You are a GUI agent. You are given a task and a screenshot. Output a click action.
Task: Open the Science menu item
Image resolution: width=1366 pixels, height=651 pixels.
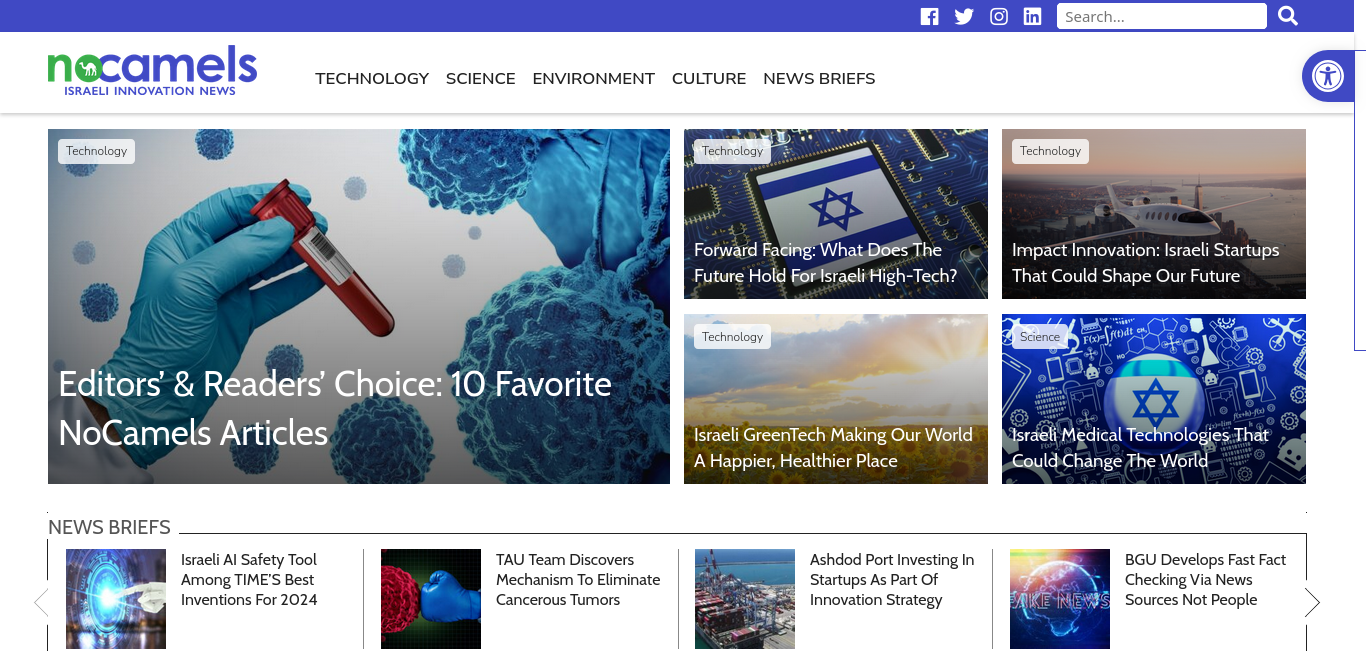481,78
